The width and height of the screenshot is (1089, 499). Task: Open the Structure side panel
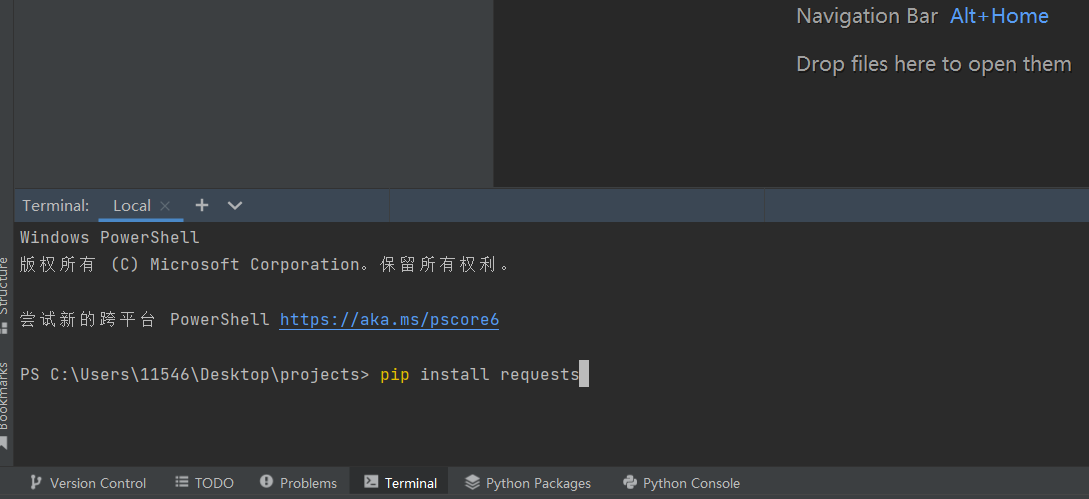click(x=5, y=295)
